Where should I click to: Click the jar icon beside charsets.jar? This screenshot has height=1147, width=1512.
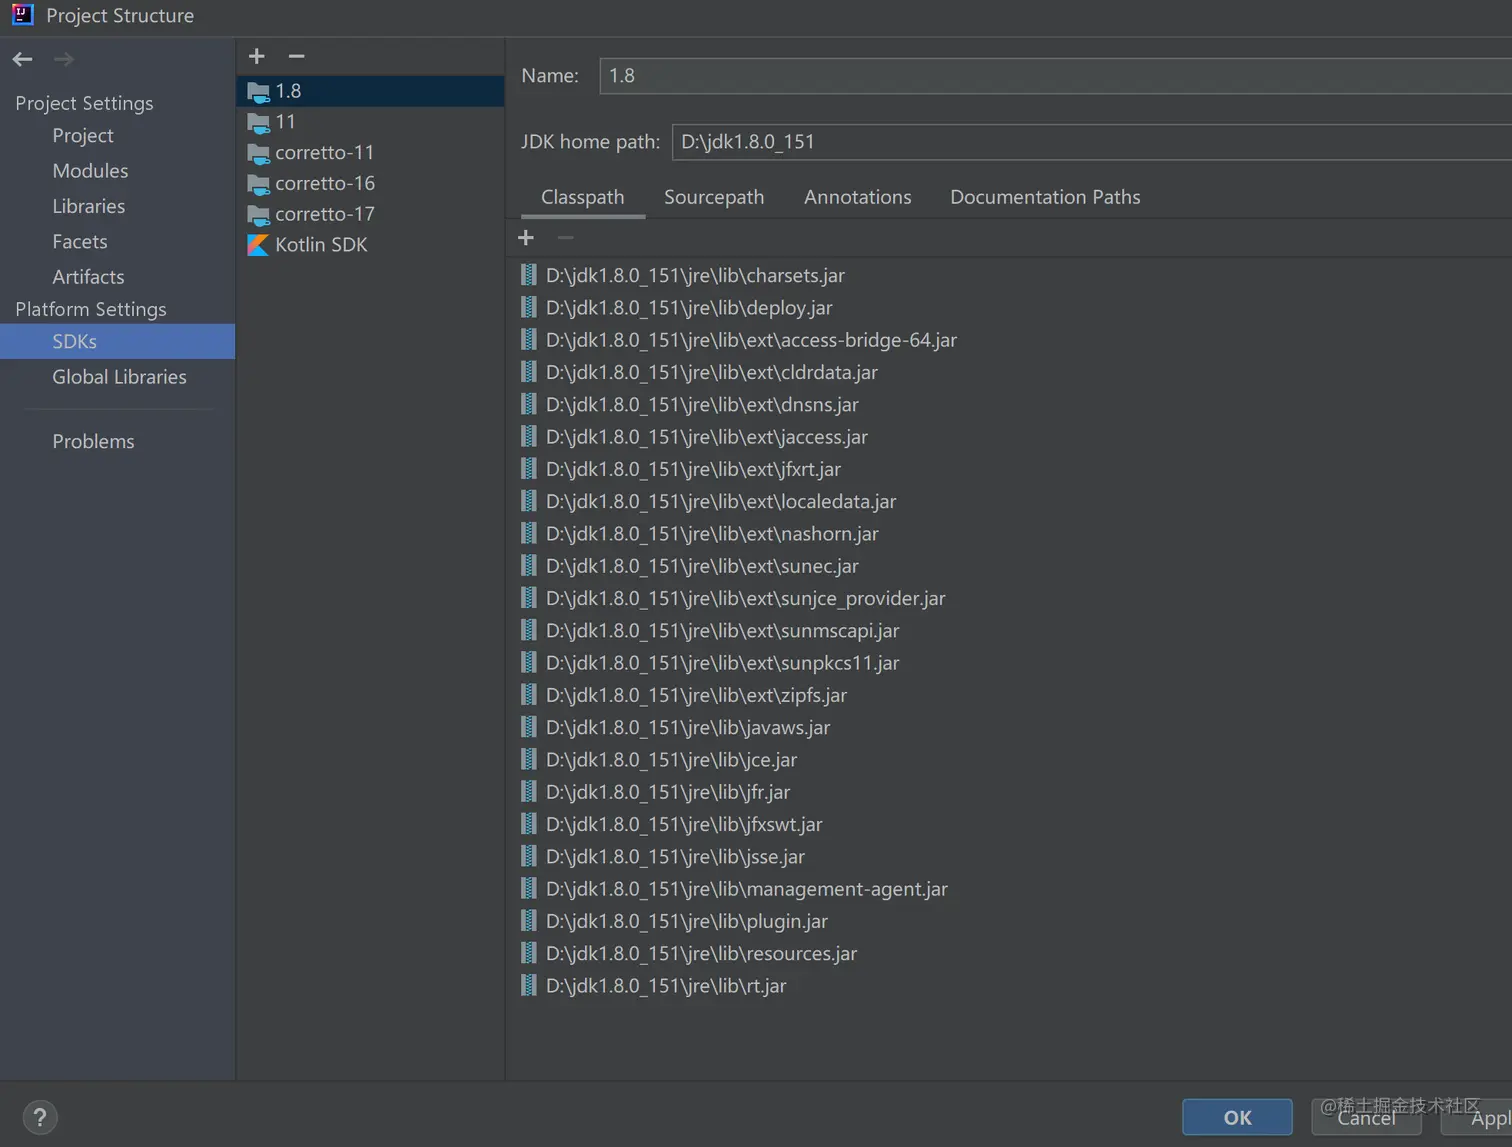(x=529, y=275)
